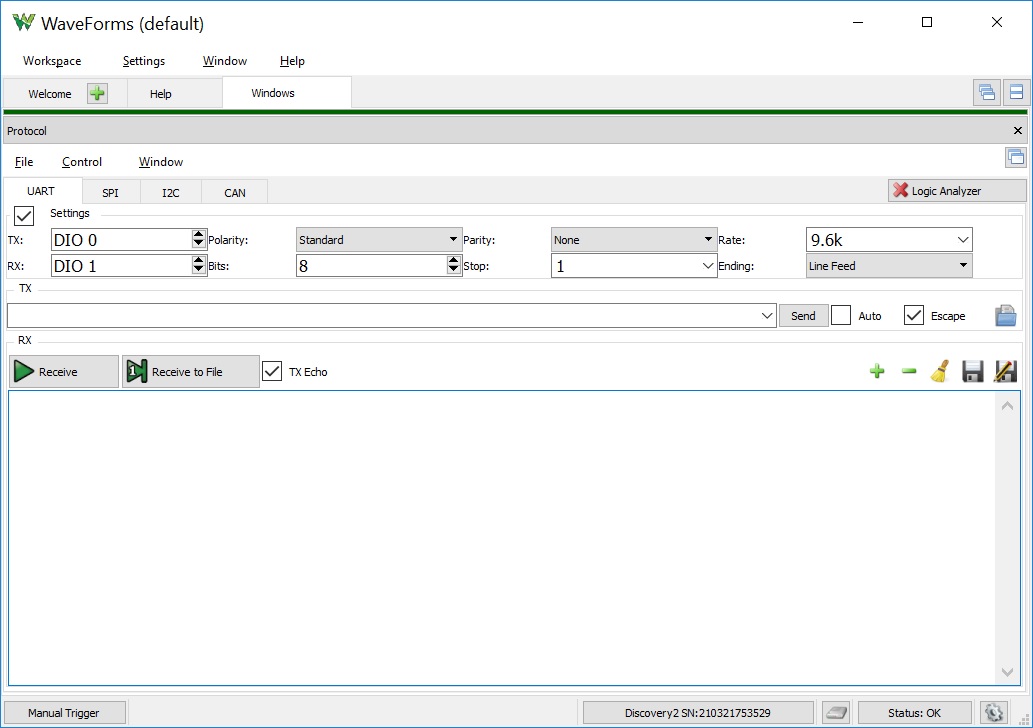
Task: Clear RX data with the broom icon
Action: [x=940, y=372]
